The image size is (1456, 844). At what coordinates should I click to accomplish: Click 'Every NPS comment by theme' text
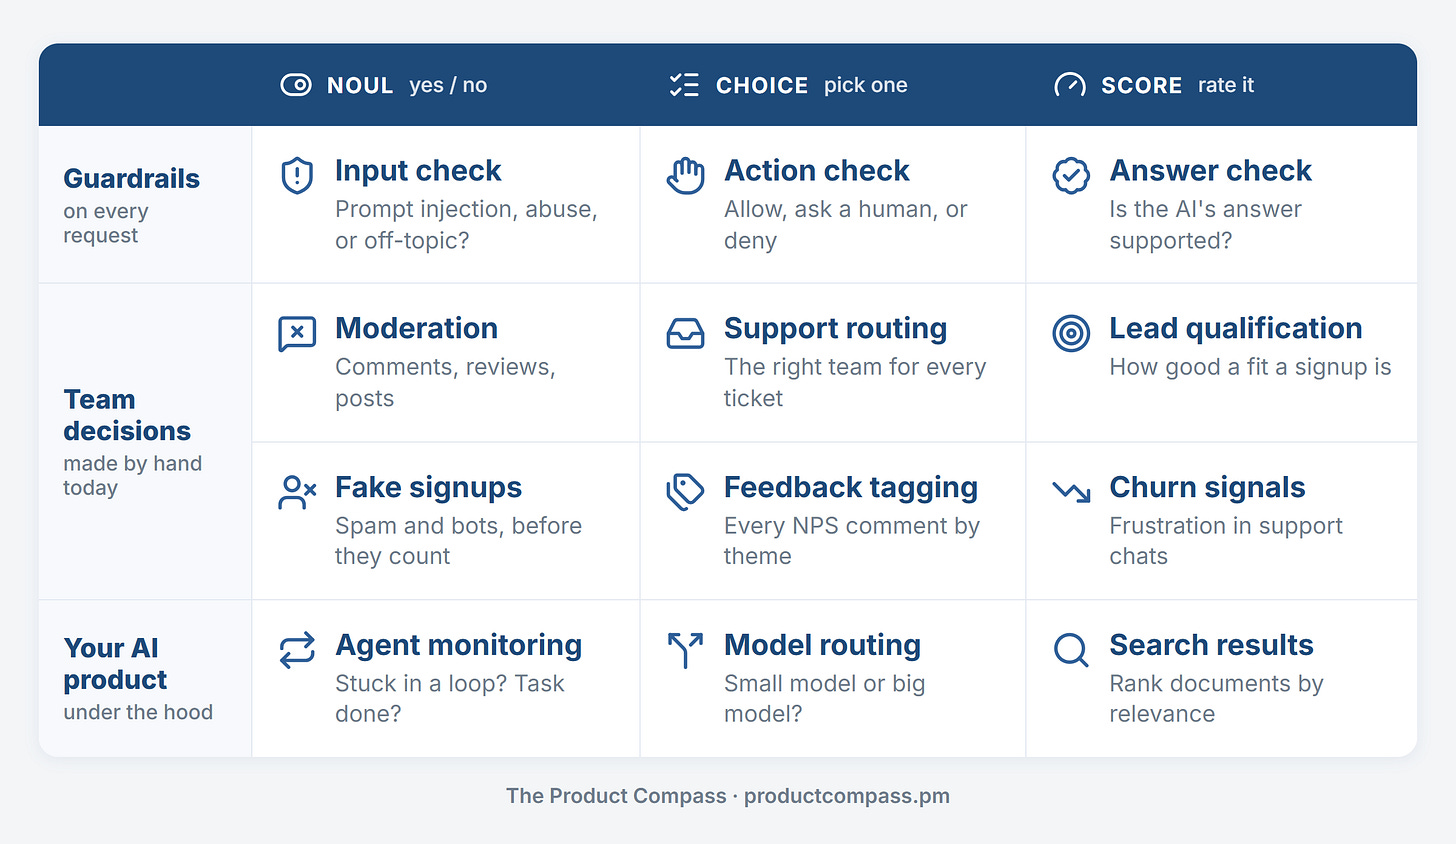point(852,541)
